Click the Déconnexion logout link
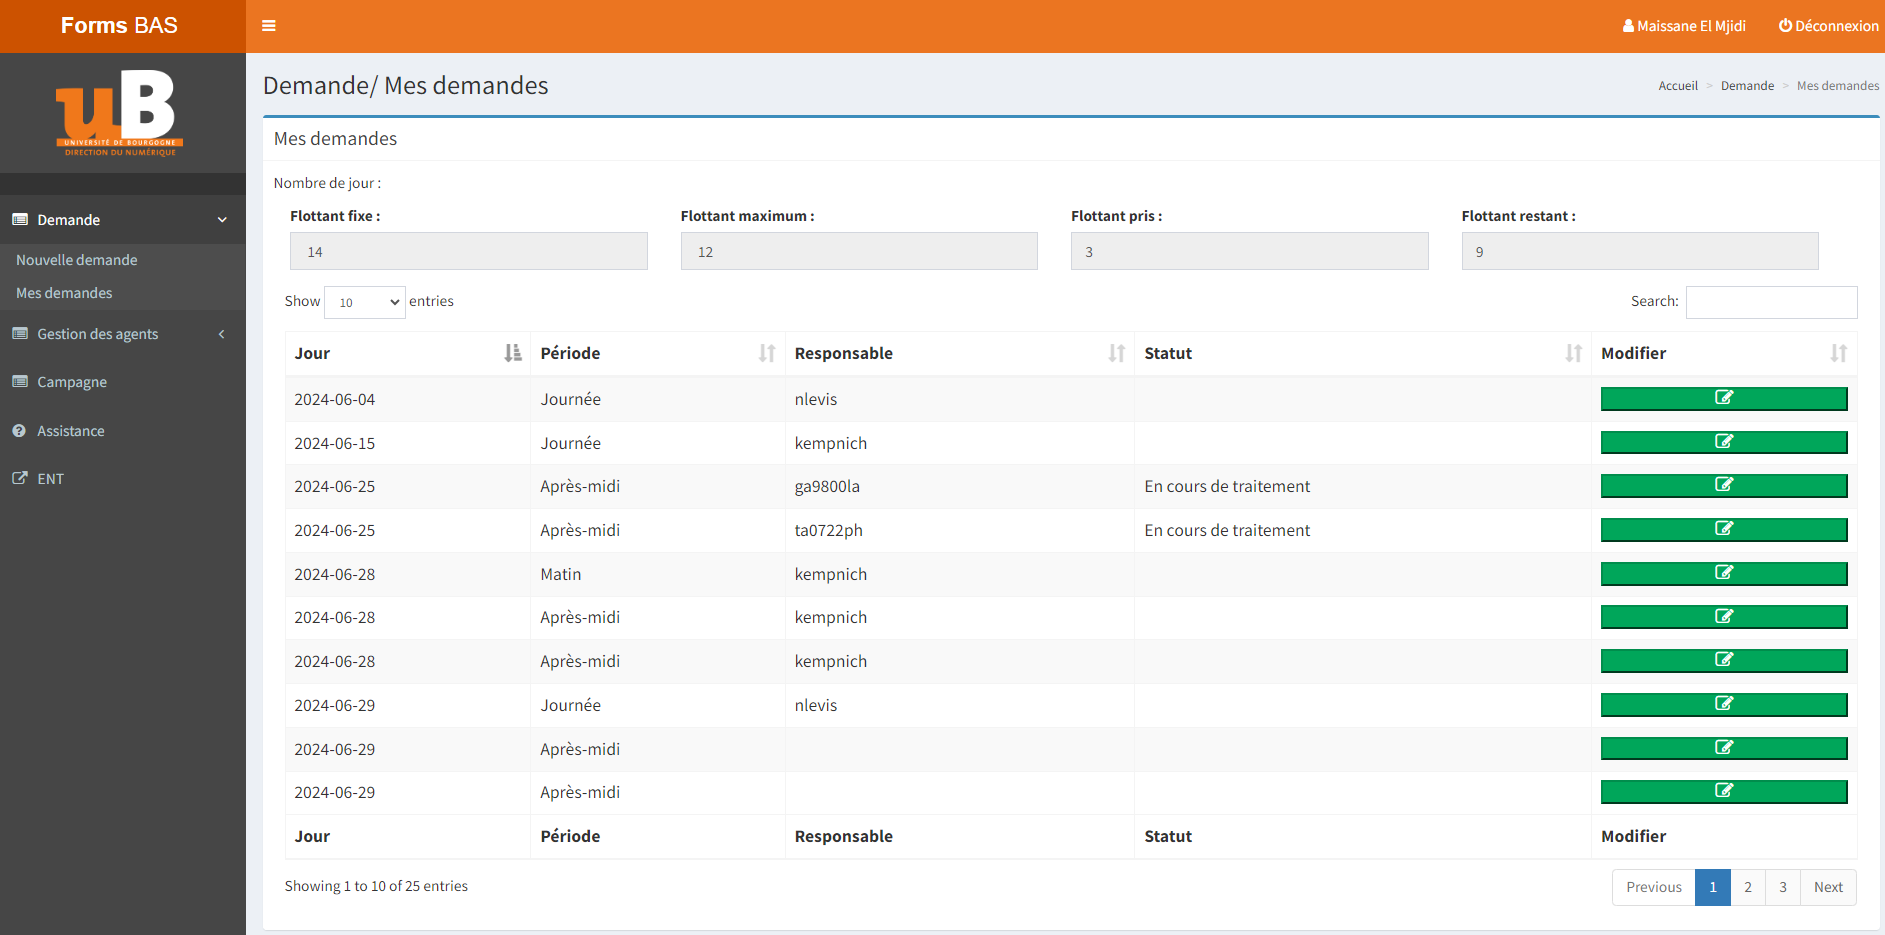1885x935 pixels. coord(1828,26)
